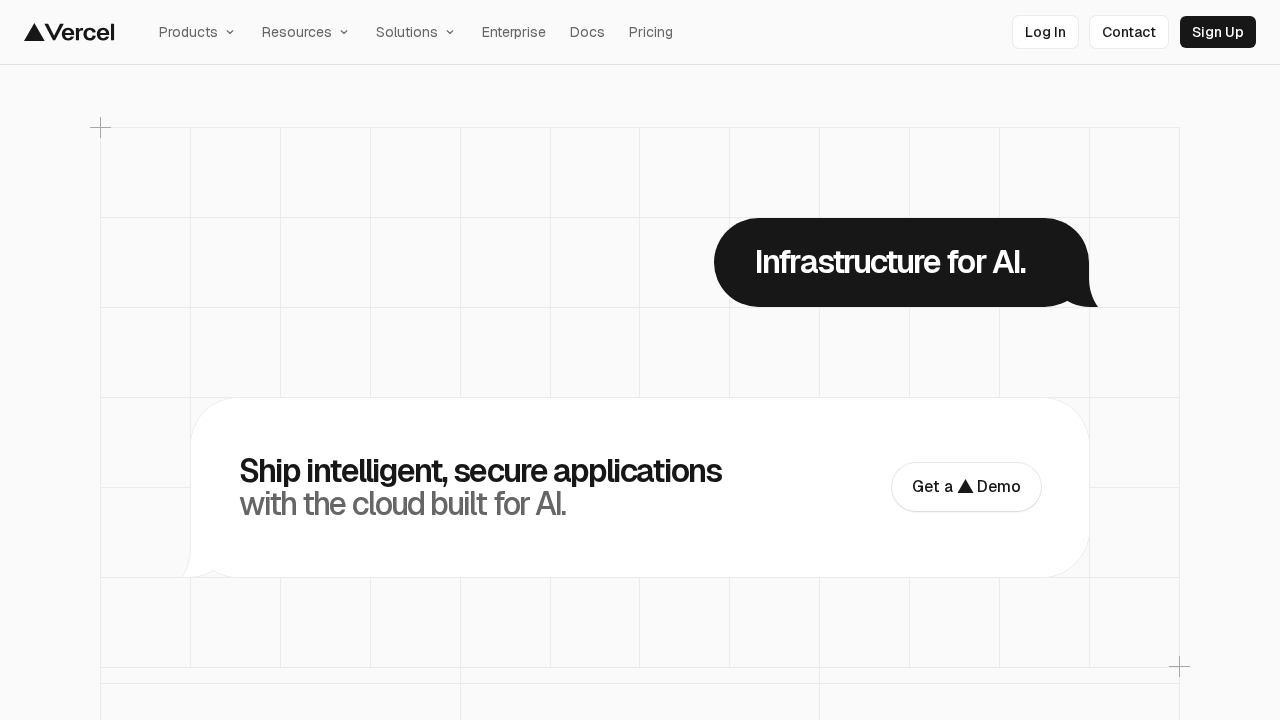Click the black speech bubble saying Infrastructure for AI
The image size is (1280, 720).
click(x=890, y=262)
